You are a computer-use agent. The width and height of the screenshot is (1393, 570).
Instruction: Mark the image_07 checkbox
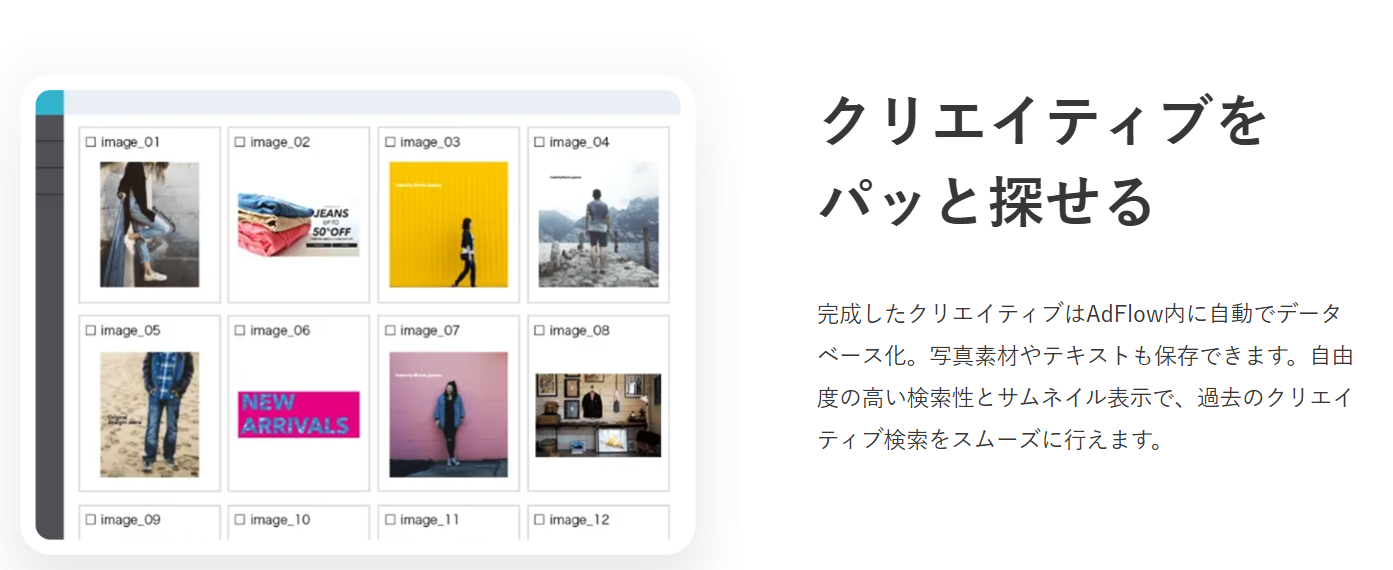pyautogui.click(x=390, y=331)
